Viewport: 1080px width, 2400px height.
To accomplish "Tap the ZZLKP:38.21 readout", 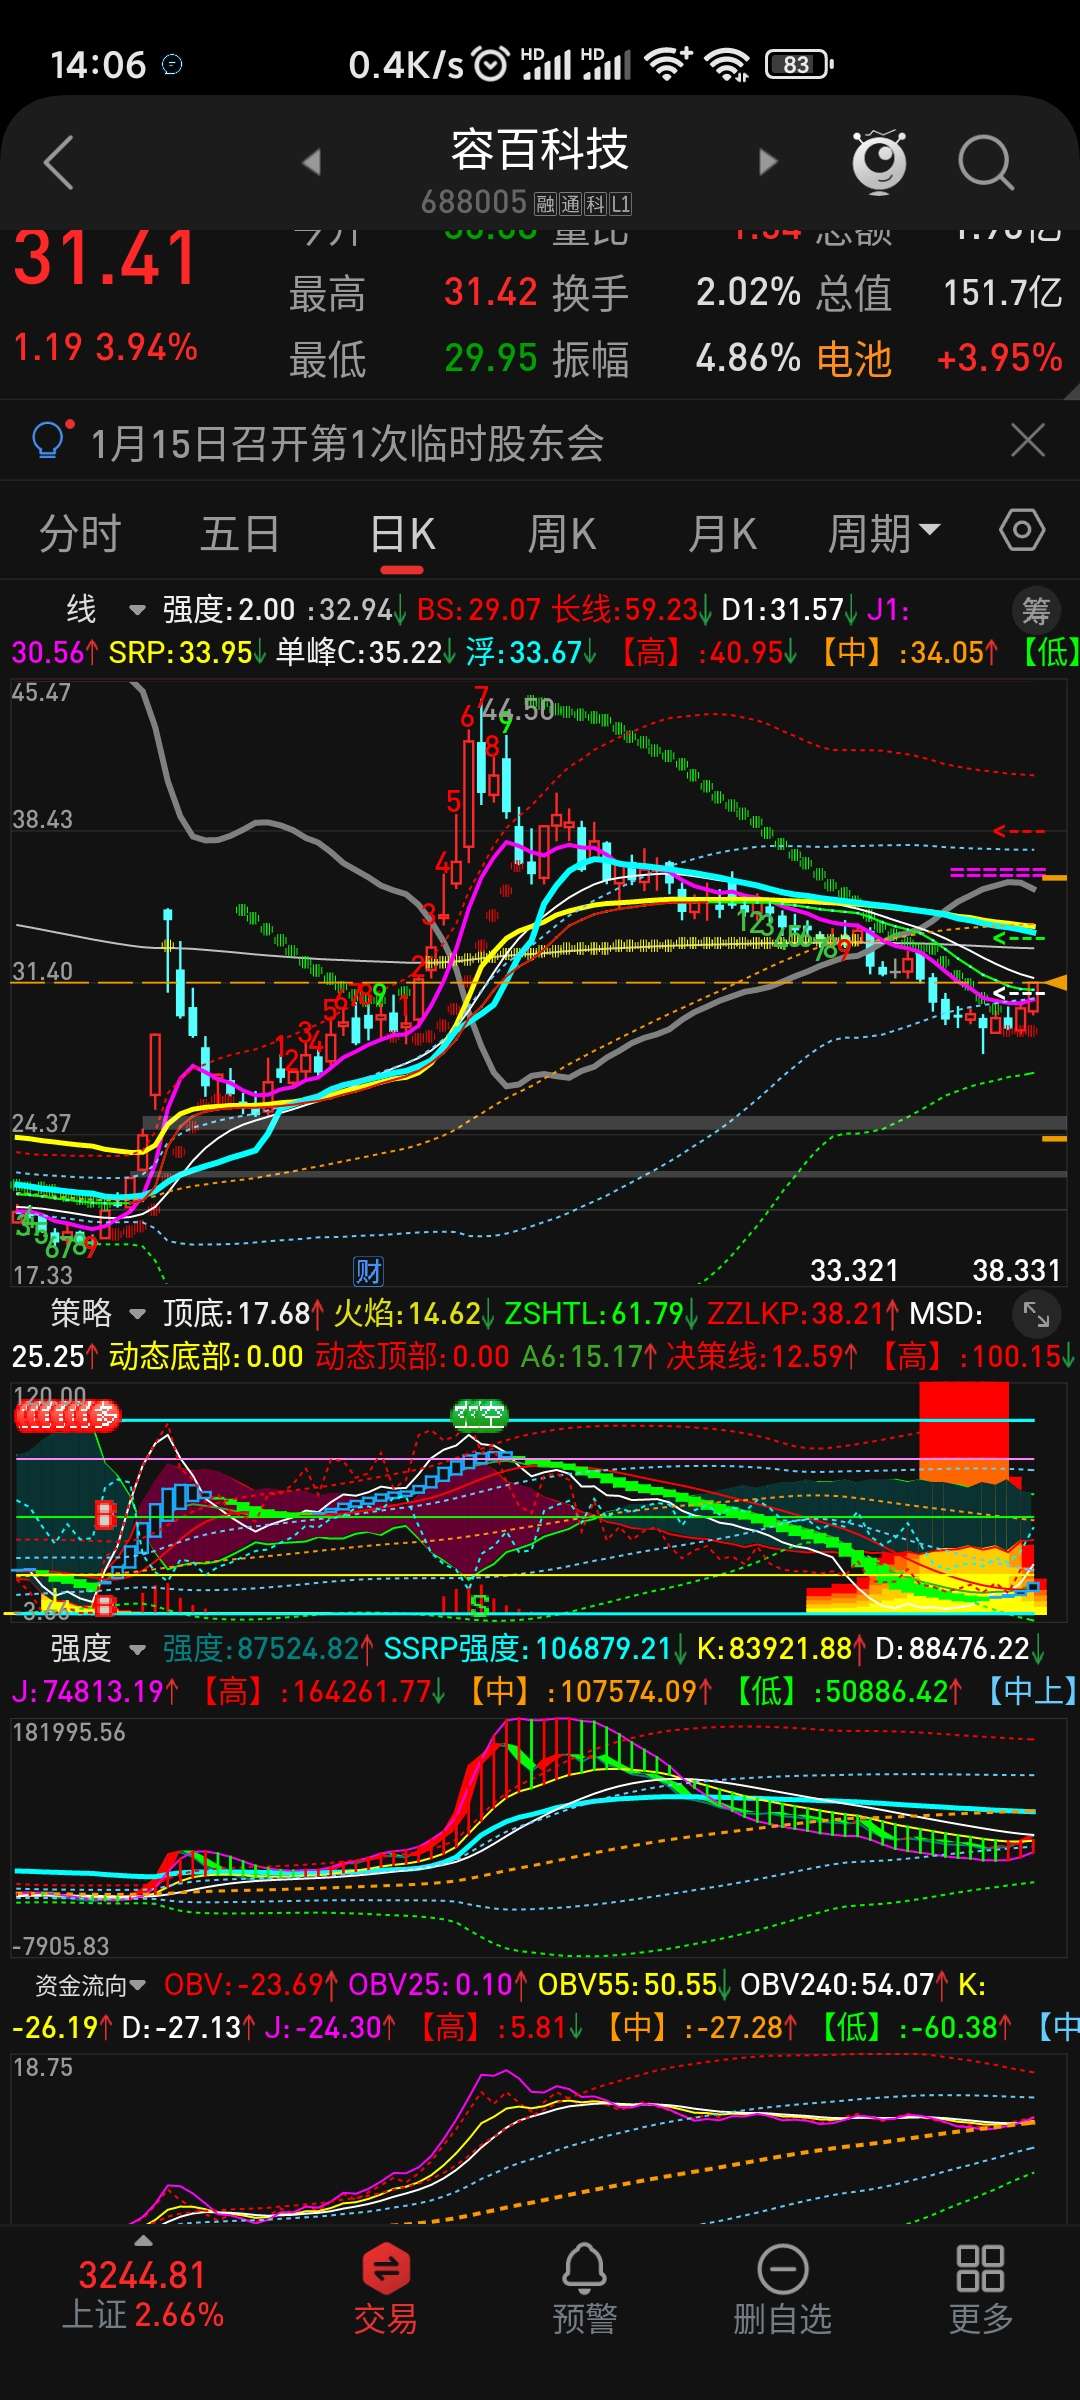I will click(x=801, y=1313).
